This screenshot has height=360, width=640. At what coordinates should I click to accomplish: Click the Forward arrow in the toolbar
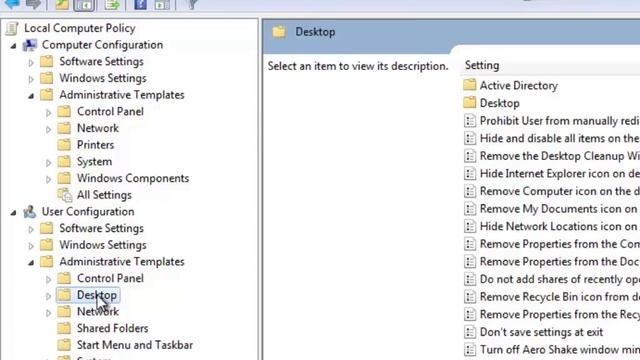[33, 4]
